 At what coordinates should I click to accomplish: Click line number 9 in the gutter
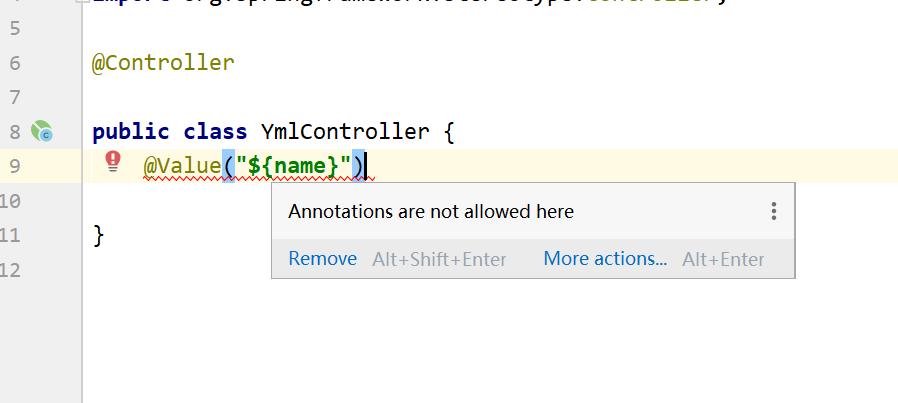point(15,166)
